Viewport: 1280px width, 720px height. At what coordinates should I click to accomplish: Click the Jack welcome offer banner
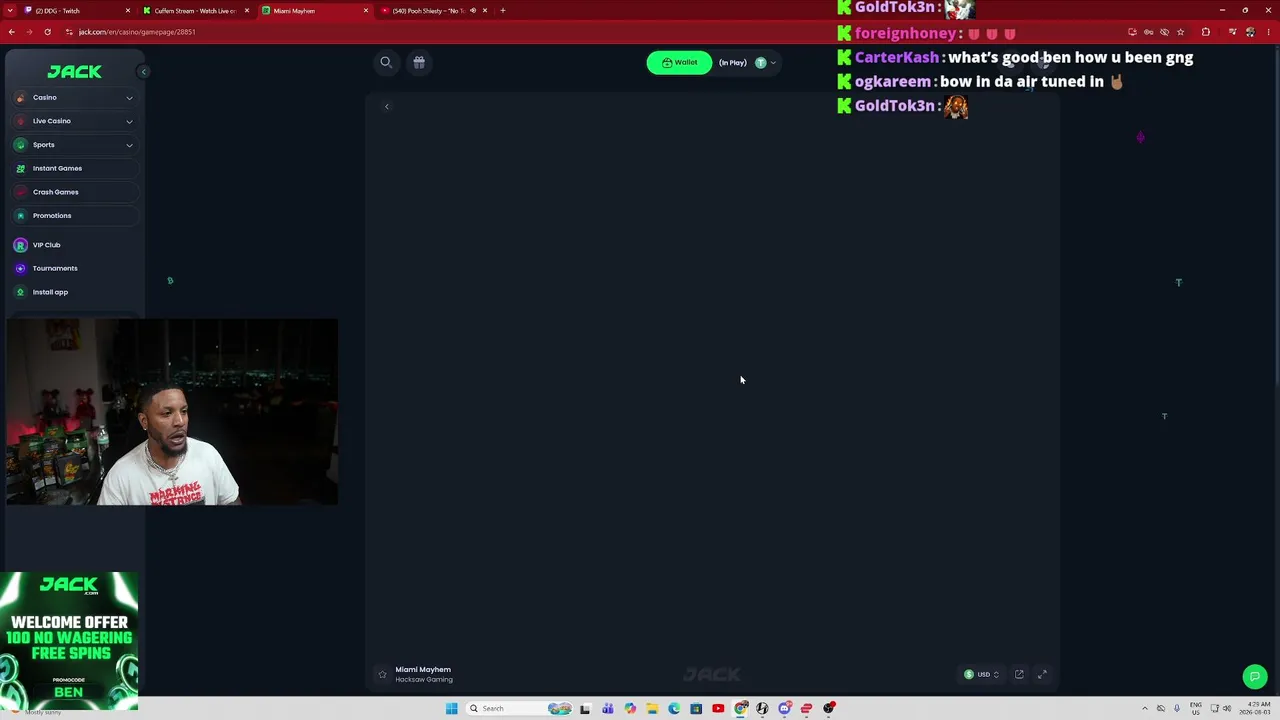[69, 641]
